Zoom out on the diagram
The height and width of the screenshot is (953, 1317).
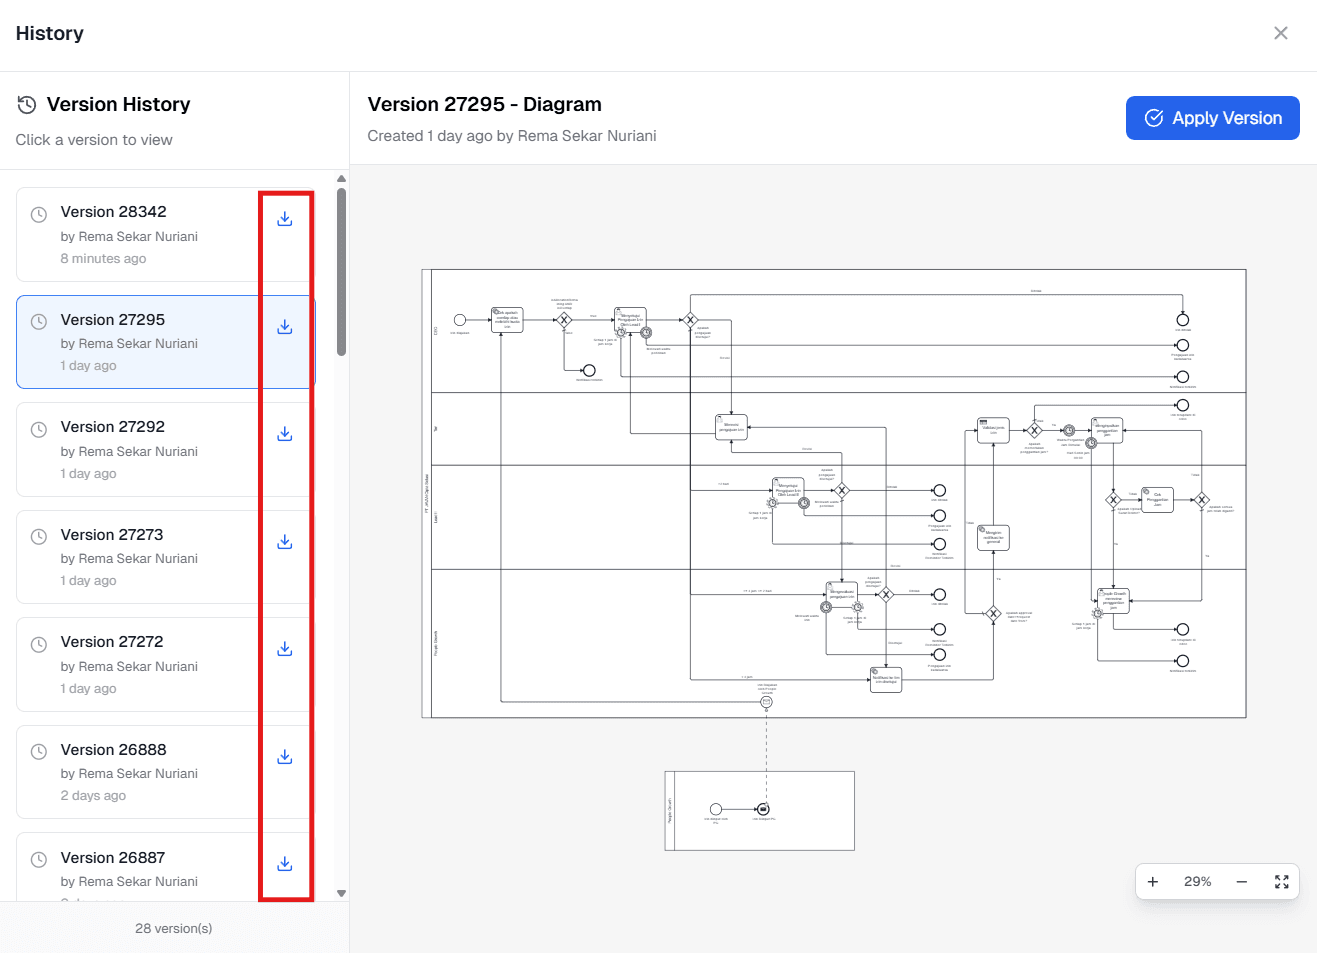click(1241, 881)
